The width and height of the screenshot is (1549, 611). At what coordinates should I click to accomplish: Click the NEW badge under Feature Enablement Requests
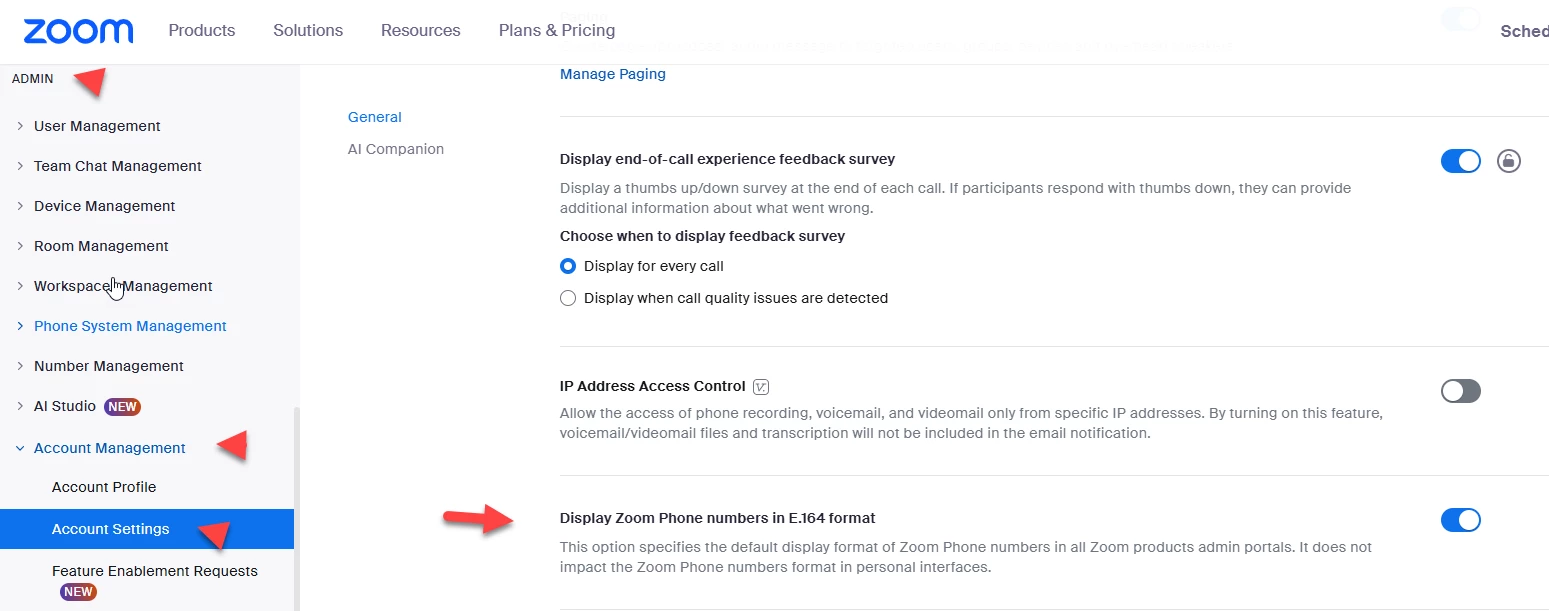tap(78, 592)
